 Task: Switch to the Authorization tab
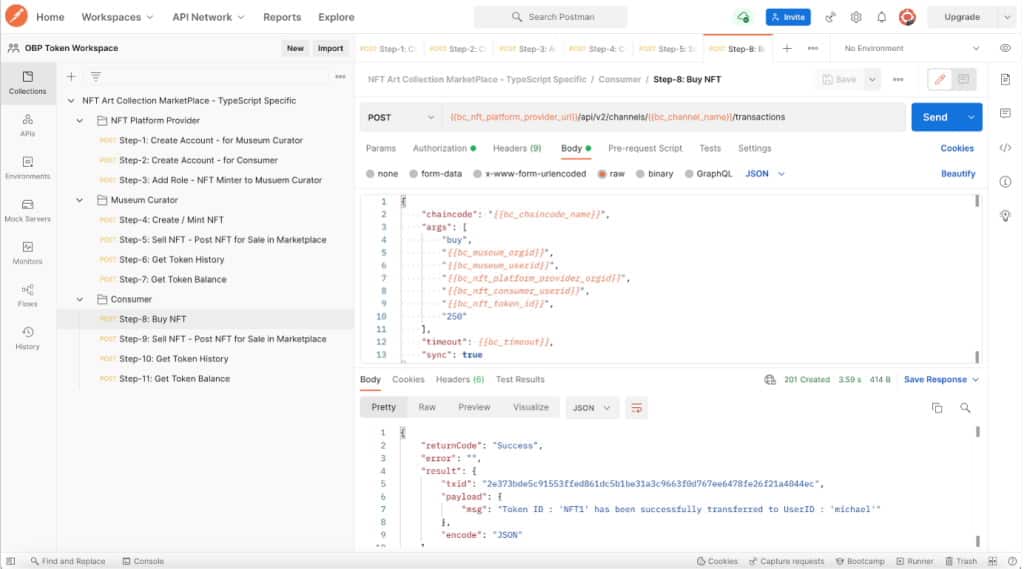[x=443, y=148]
